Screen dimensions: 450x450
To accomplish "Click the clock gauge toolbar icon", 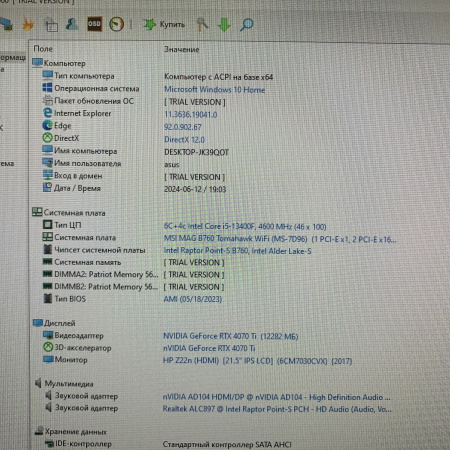I will (116, 24).
